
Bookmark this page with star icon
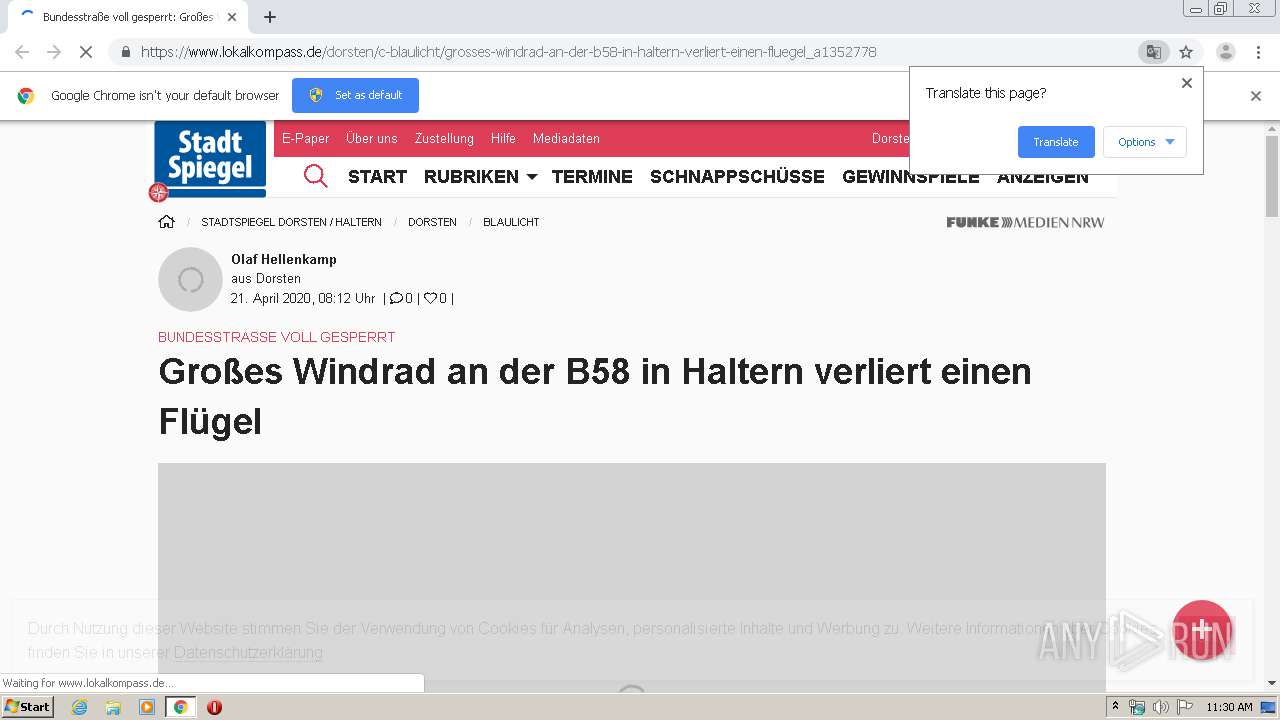point(1186,52)
